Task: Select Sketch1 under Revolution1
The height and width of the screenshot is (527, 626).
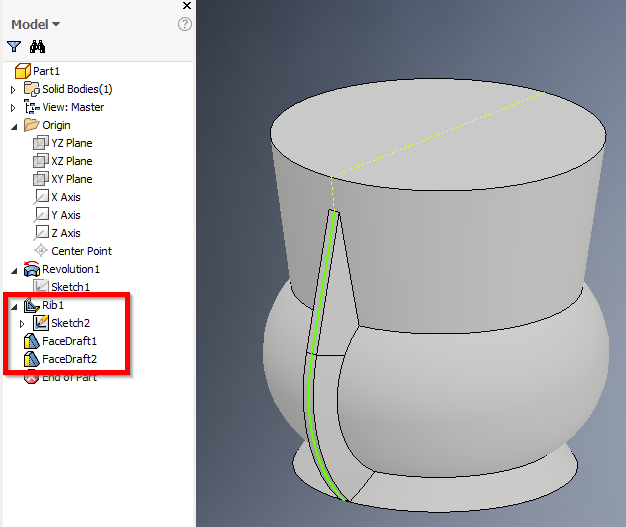Action: (70, 287)
